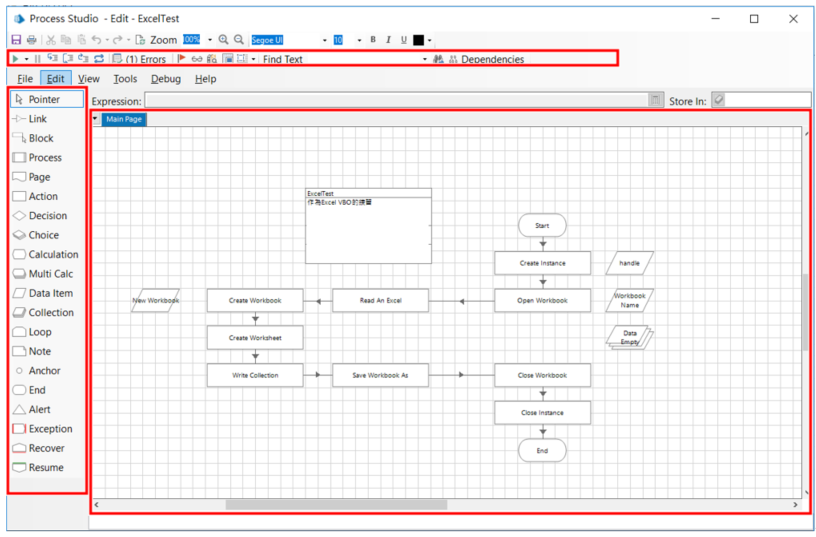Click the binoculars find icon

tap(438, 59)
